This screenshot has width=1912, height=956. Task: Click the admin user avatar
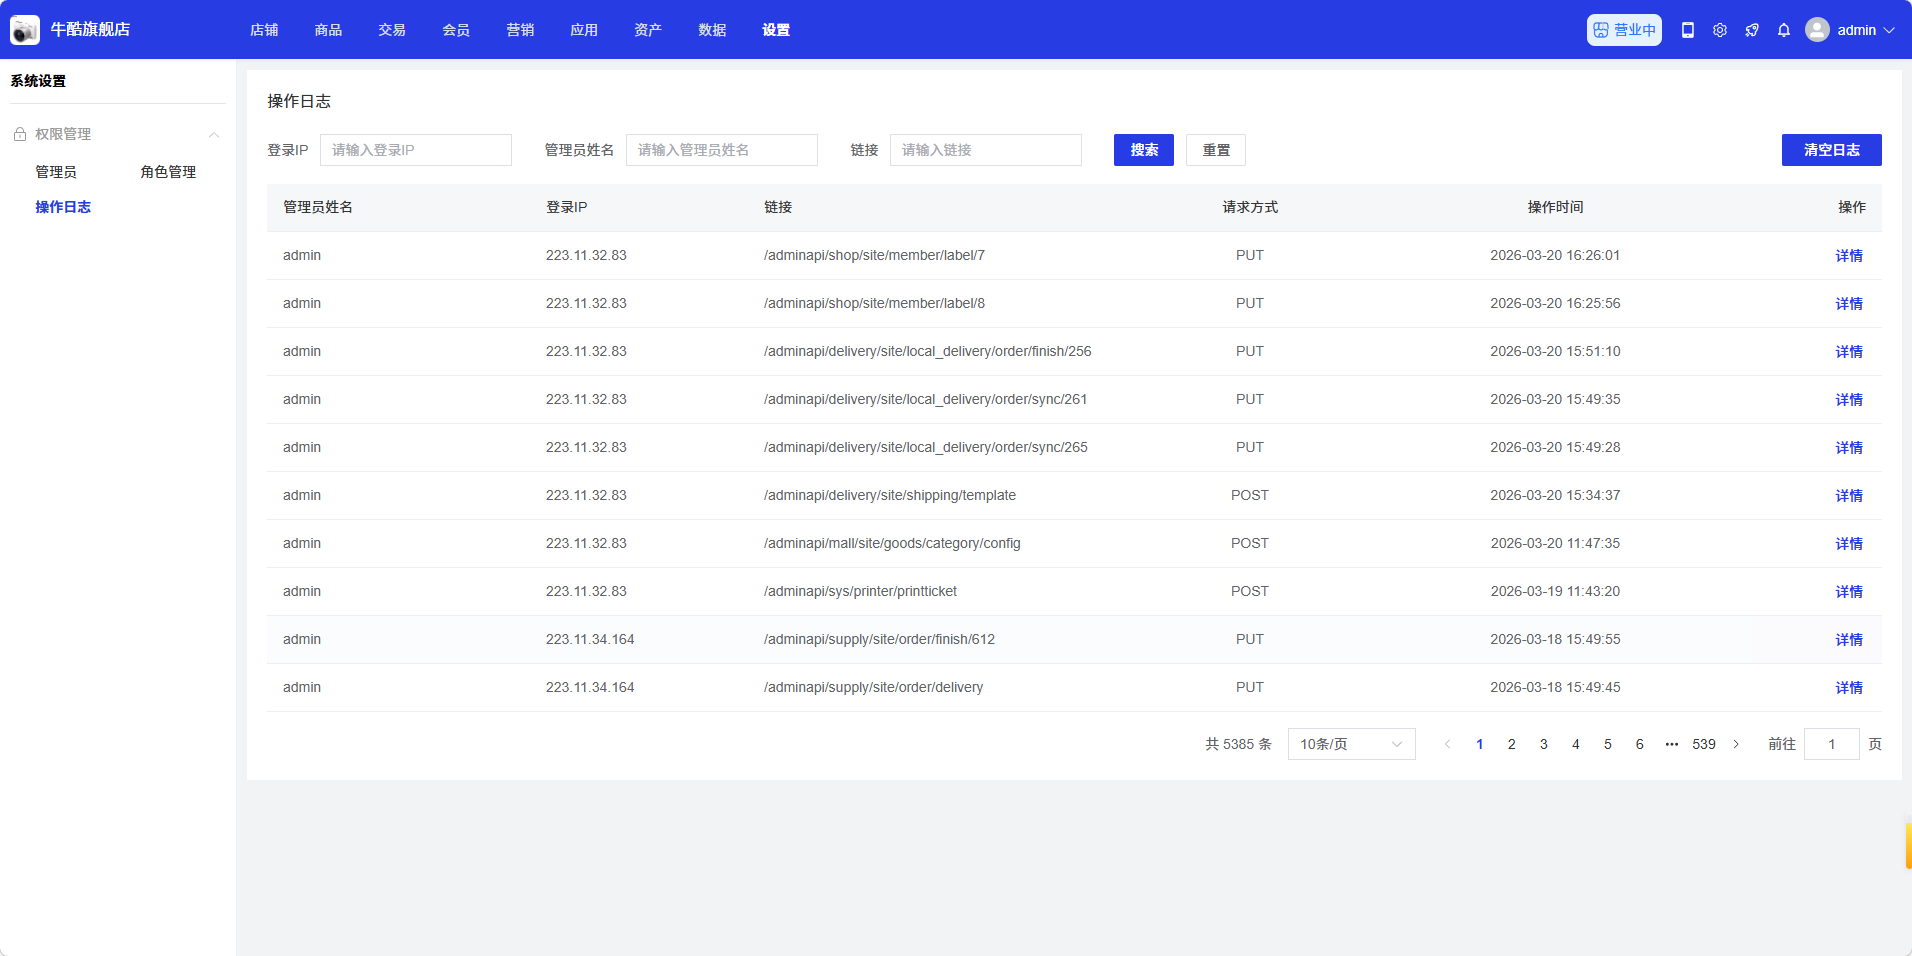(x=1817, y=30)
